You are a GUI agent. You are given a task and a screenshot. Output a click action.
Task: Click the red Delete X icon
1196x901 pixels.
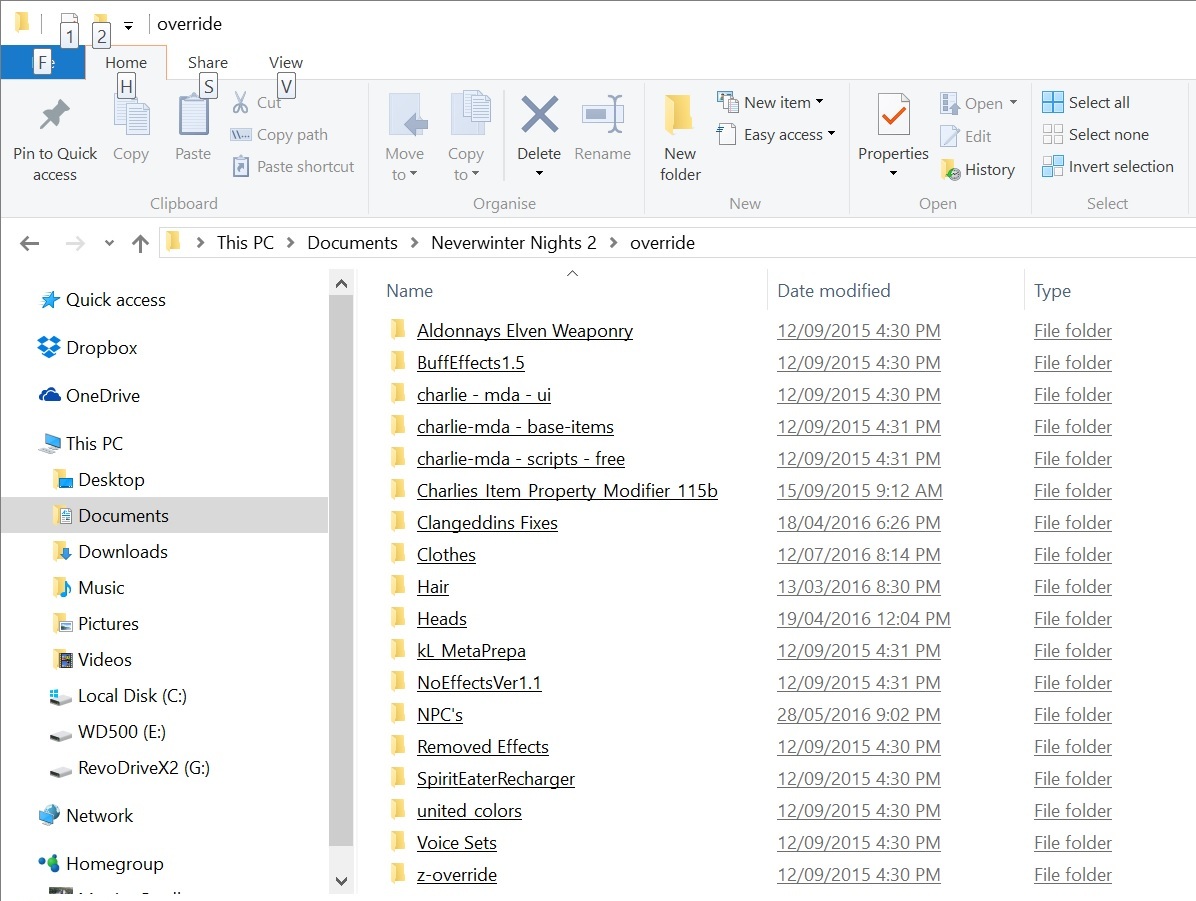pyautogui.click(x=539, y=114)
